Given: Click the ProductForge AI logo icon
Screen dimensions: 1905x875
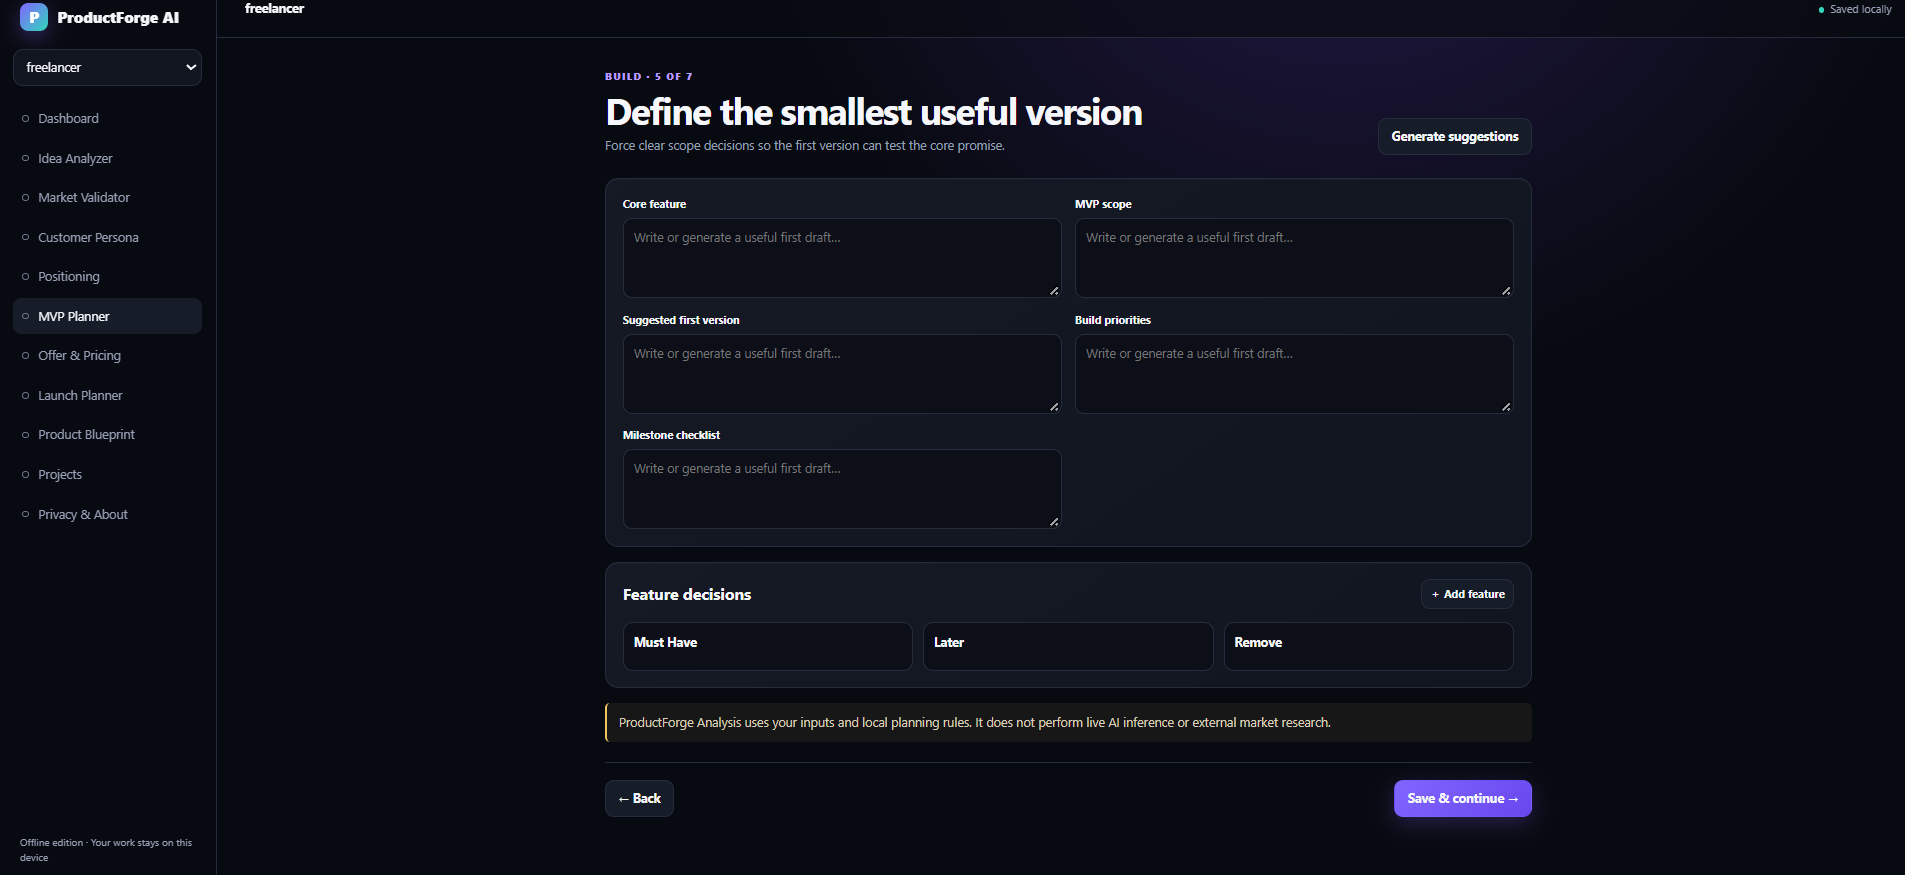Looking at the screenshot, I should pyautogui.click(x=34, y=17).
